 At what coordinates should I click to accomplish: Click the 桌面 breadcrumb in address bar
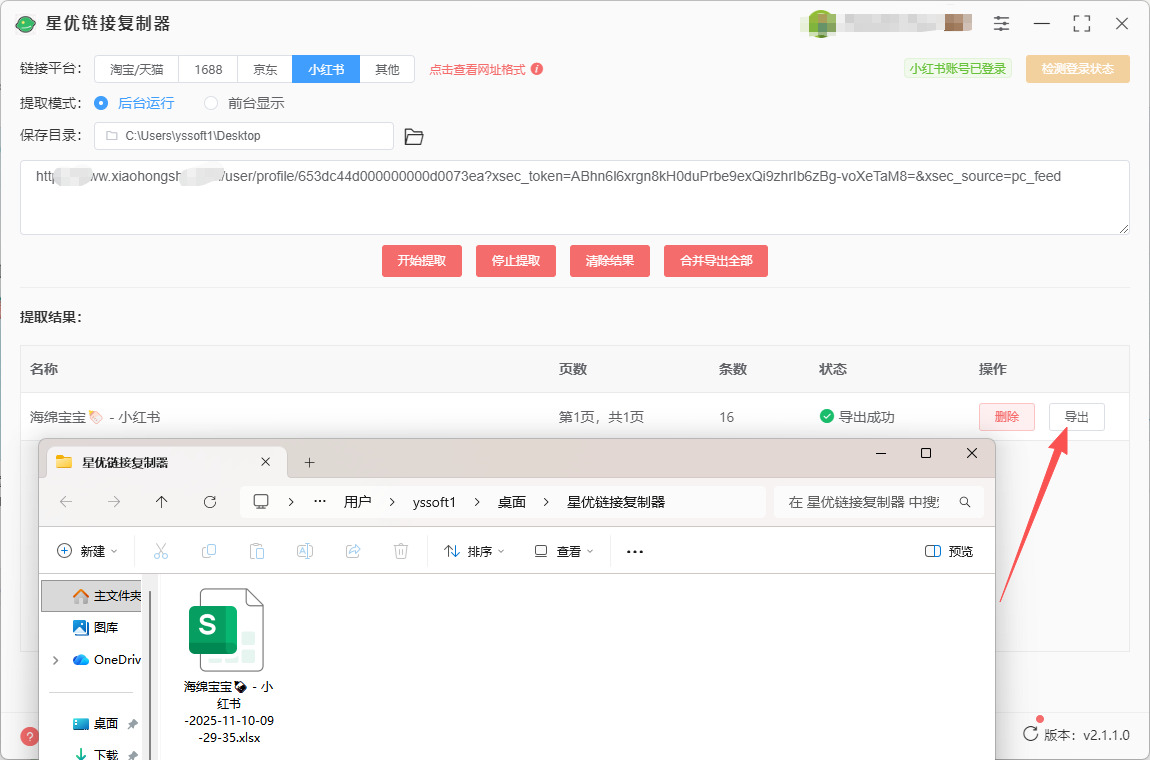pos(512,503)
